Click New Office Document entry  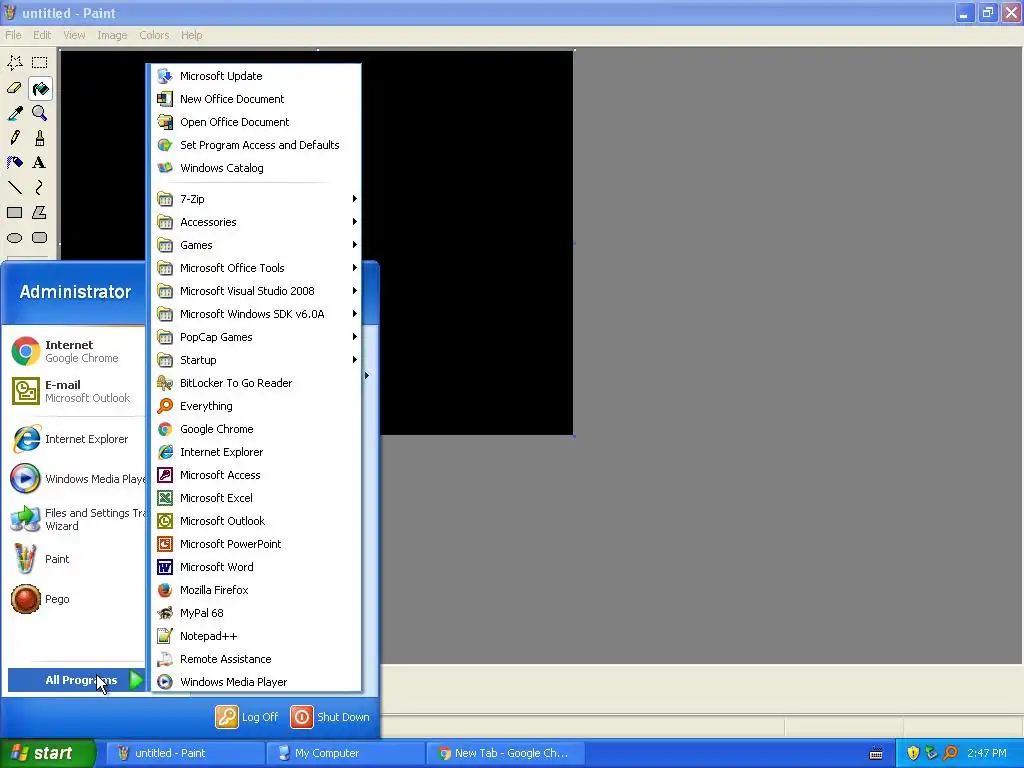coord(256,99)
